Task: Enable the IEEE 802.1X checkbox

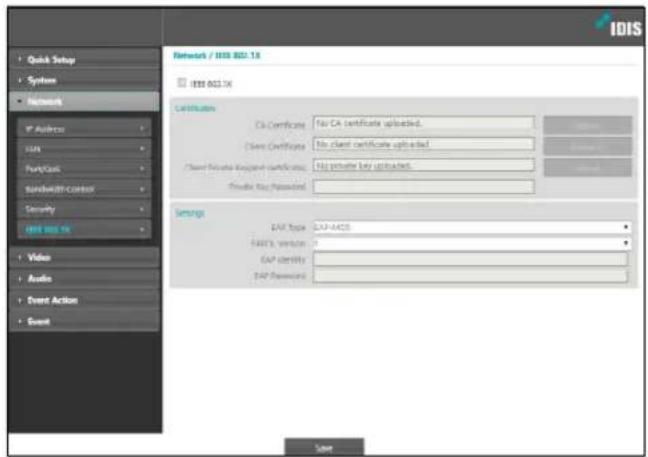Action: (182, 83)
